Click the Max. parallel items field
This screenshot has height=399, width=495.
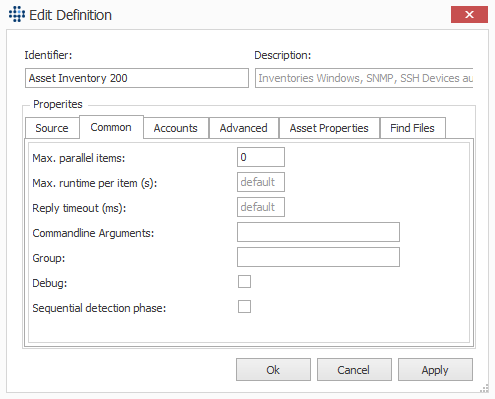pos(261,157)
